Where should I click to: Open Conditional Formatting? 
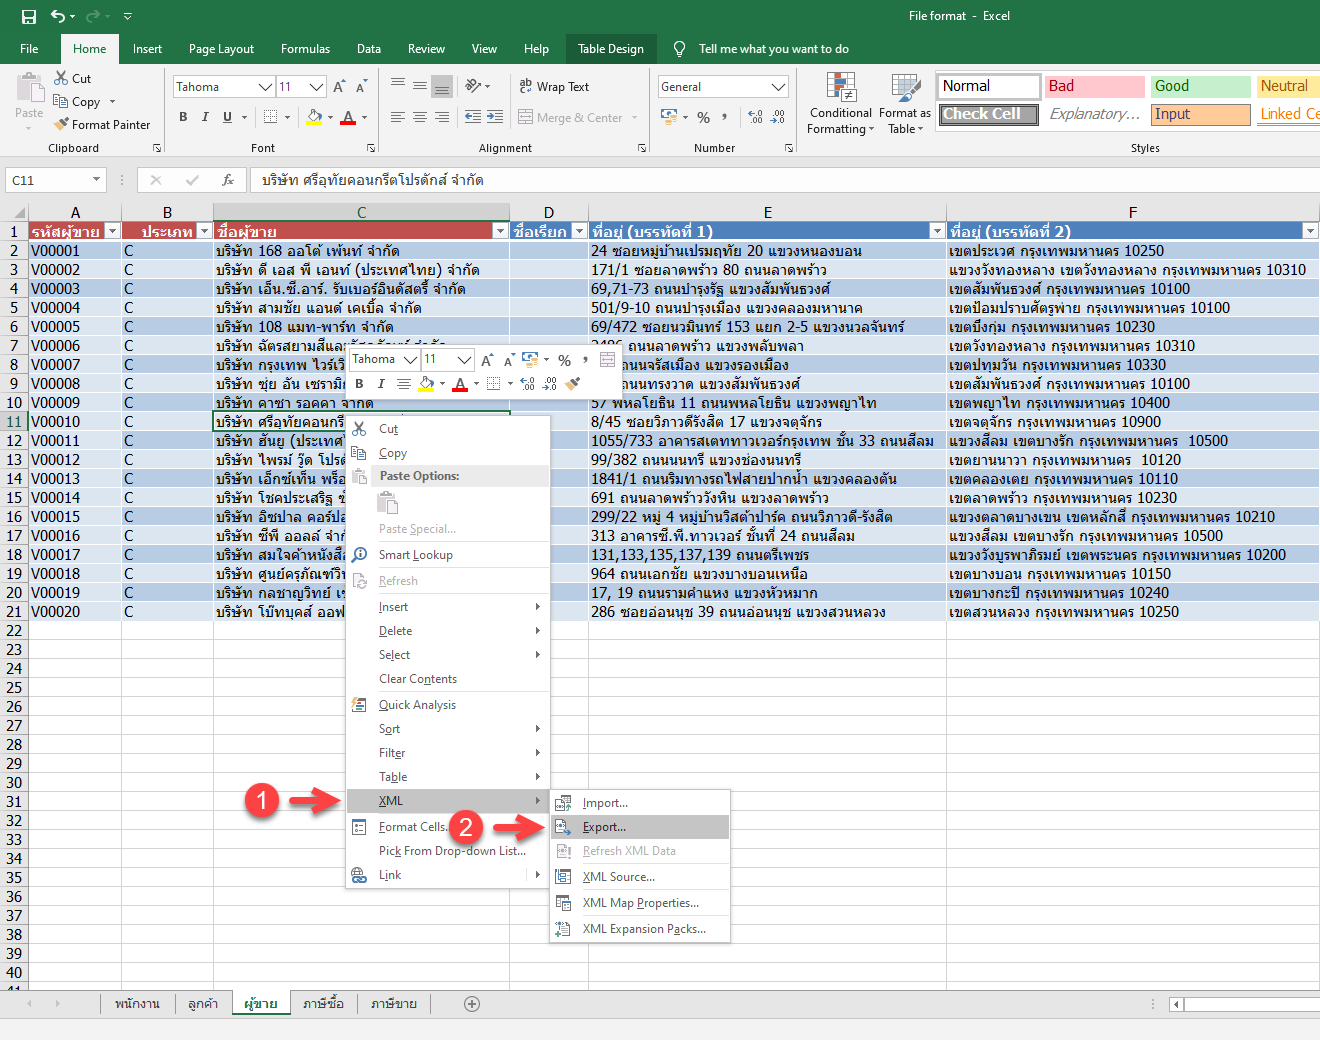(840, 104)
